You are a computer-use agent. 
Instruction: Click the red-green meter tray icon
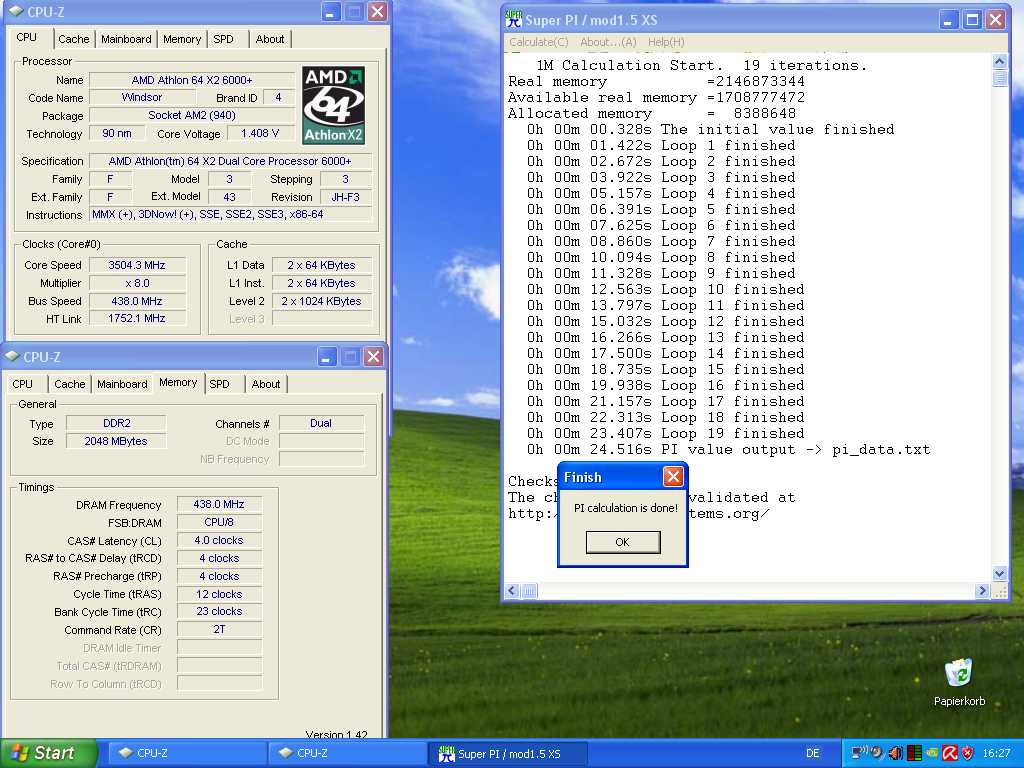tap(914, 753)
